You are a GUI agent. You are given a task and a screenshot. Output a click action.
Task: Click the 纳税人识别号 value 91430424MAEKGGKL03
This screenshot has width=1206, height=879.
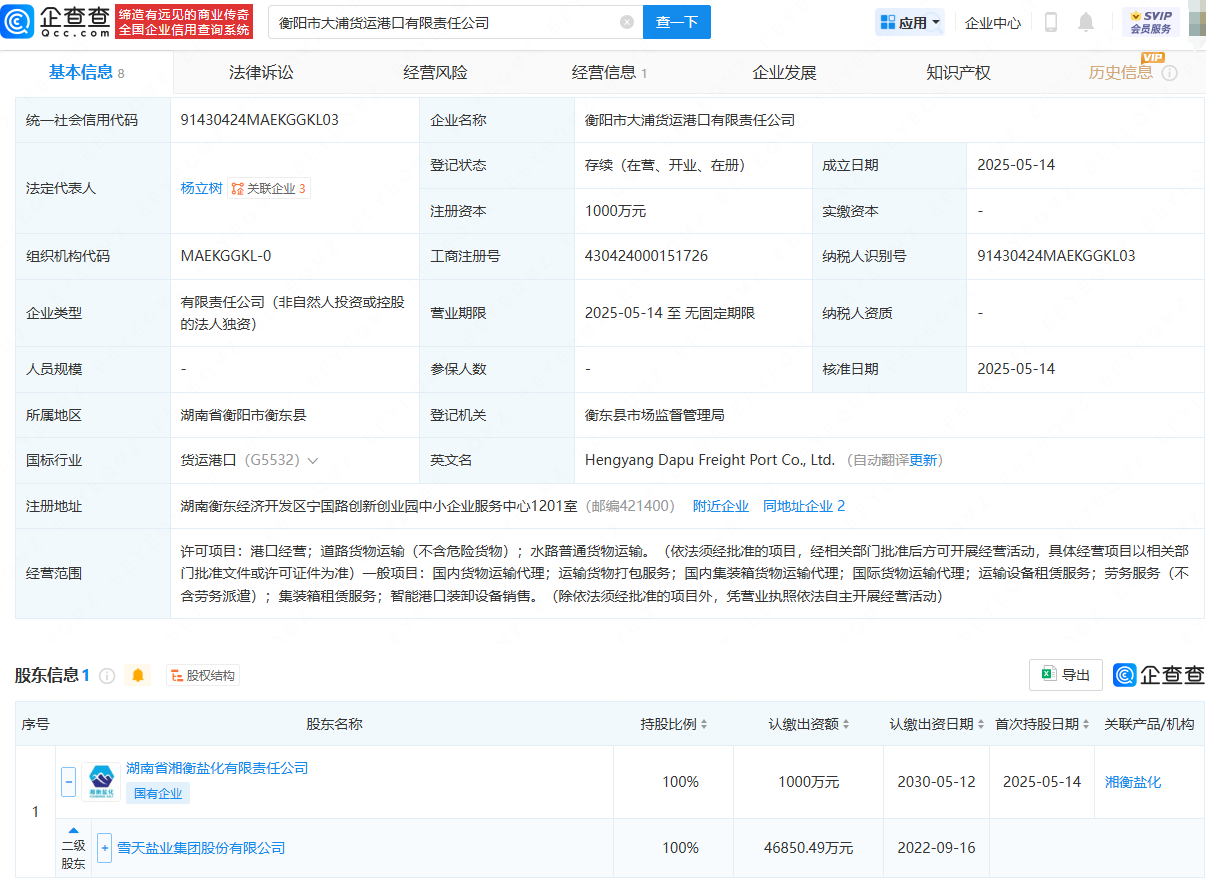pos(1056,256)
